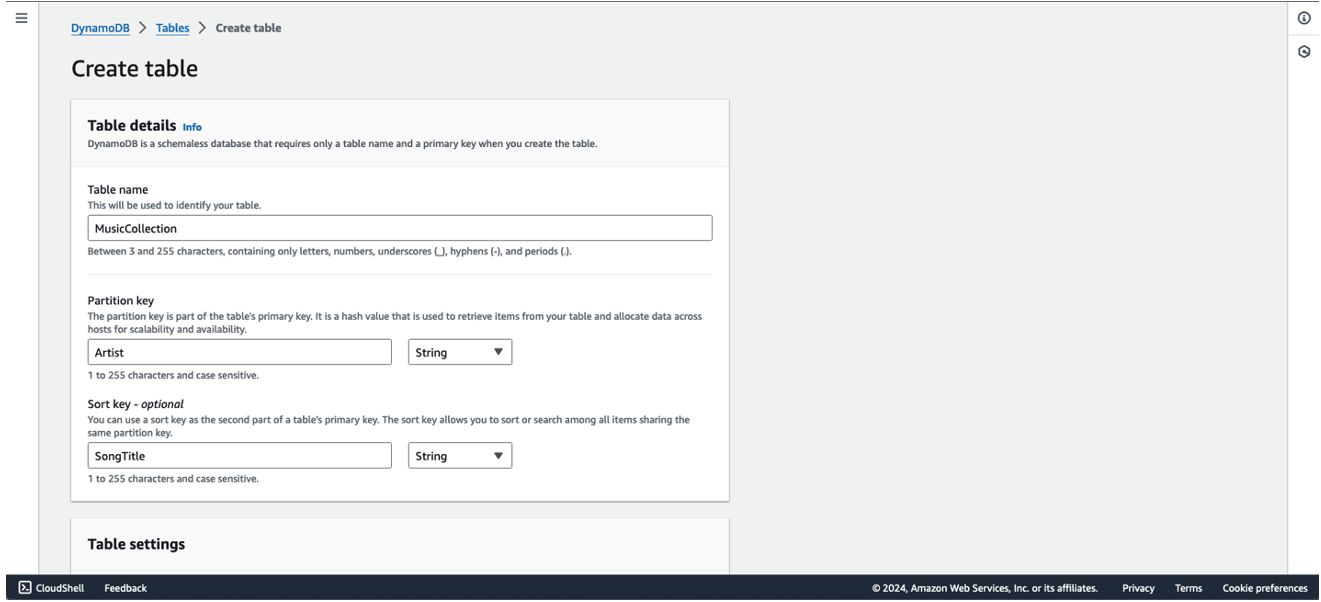Open the Sort key String type dropdown
1321x602 pixels.
coord(460,456)
